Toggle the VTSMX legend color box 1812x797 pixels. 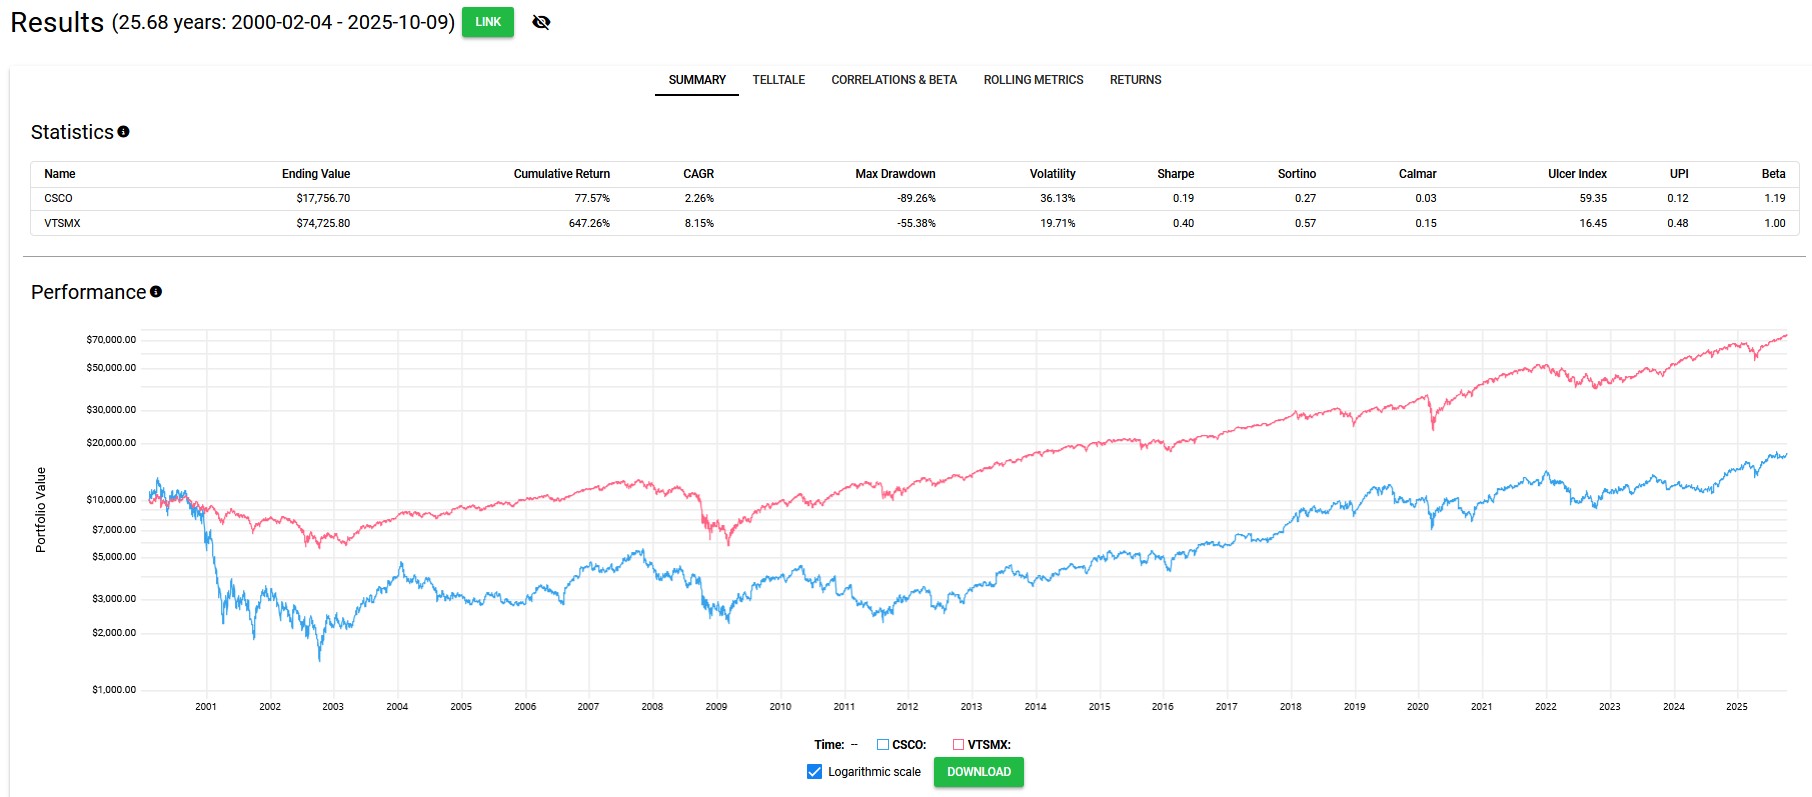pos(958,744)
